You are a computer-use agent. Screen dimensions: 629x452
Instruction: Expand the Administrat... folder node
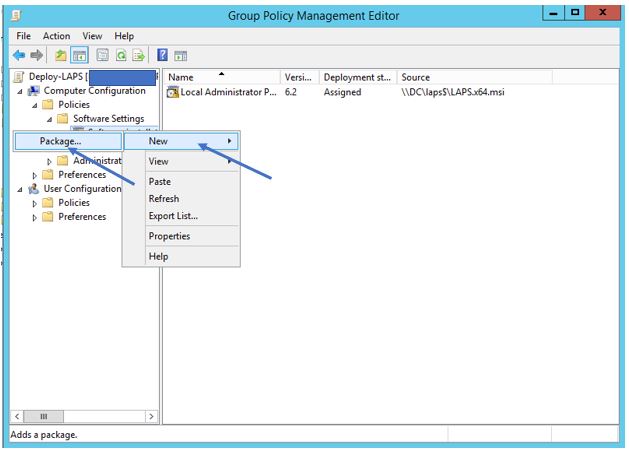coord(49,162)
